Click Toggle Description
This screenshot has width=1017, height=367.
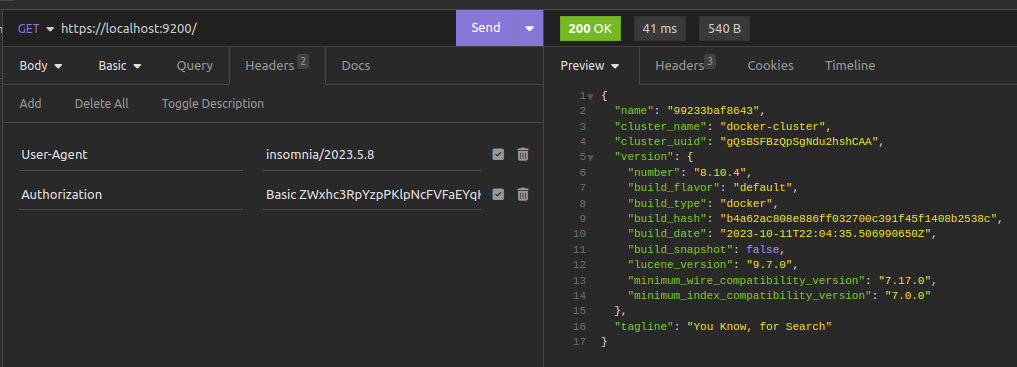(213, 104)
